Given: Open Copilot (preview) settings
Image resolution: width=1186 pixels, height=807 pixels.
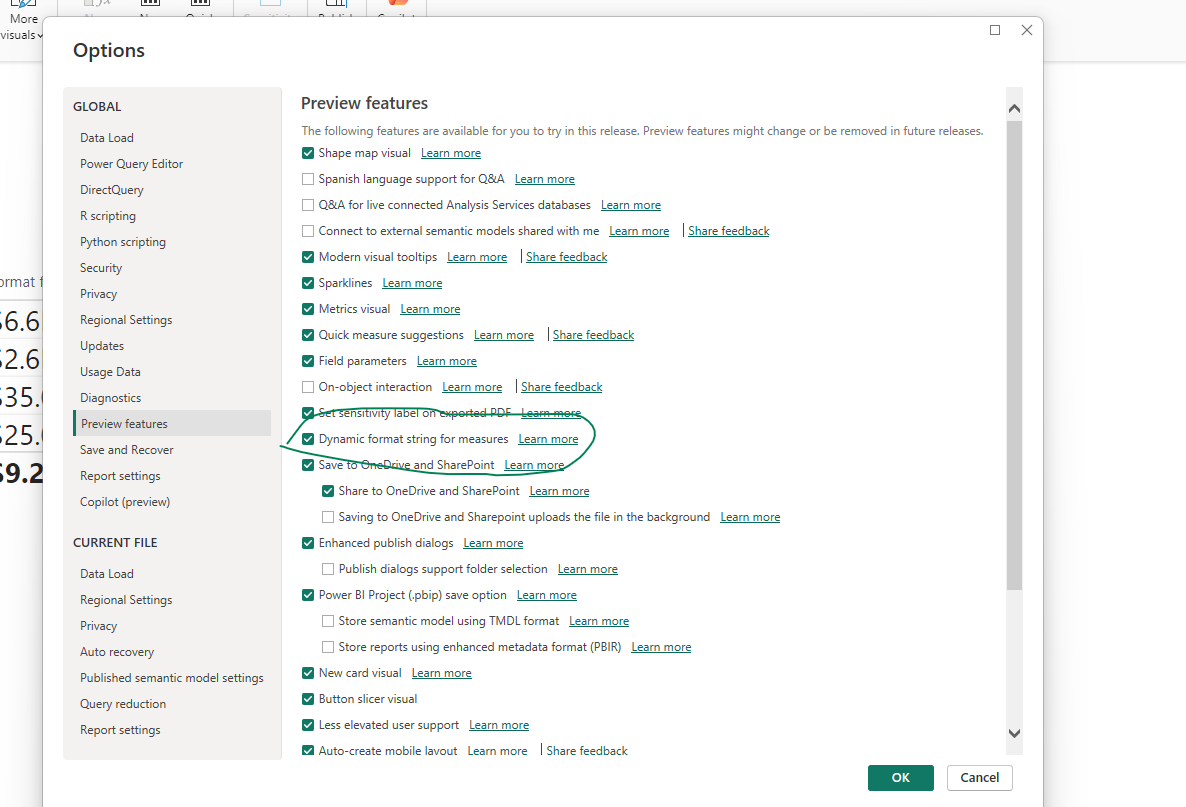Looking at the screenshot, I should pyautogui.click(x=125, y=502).
